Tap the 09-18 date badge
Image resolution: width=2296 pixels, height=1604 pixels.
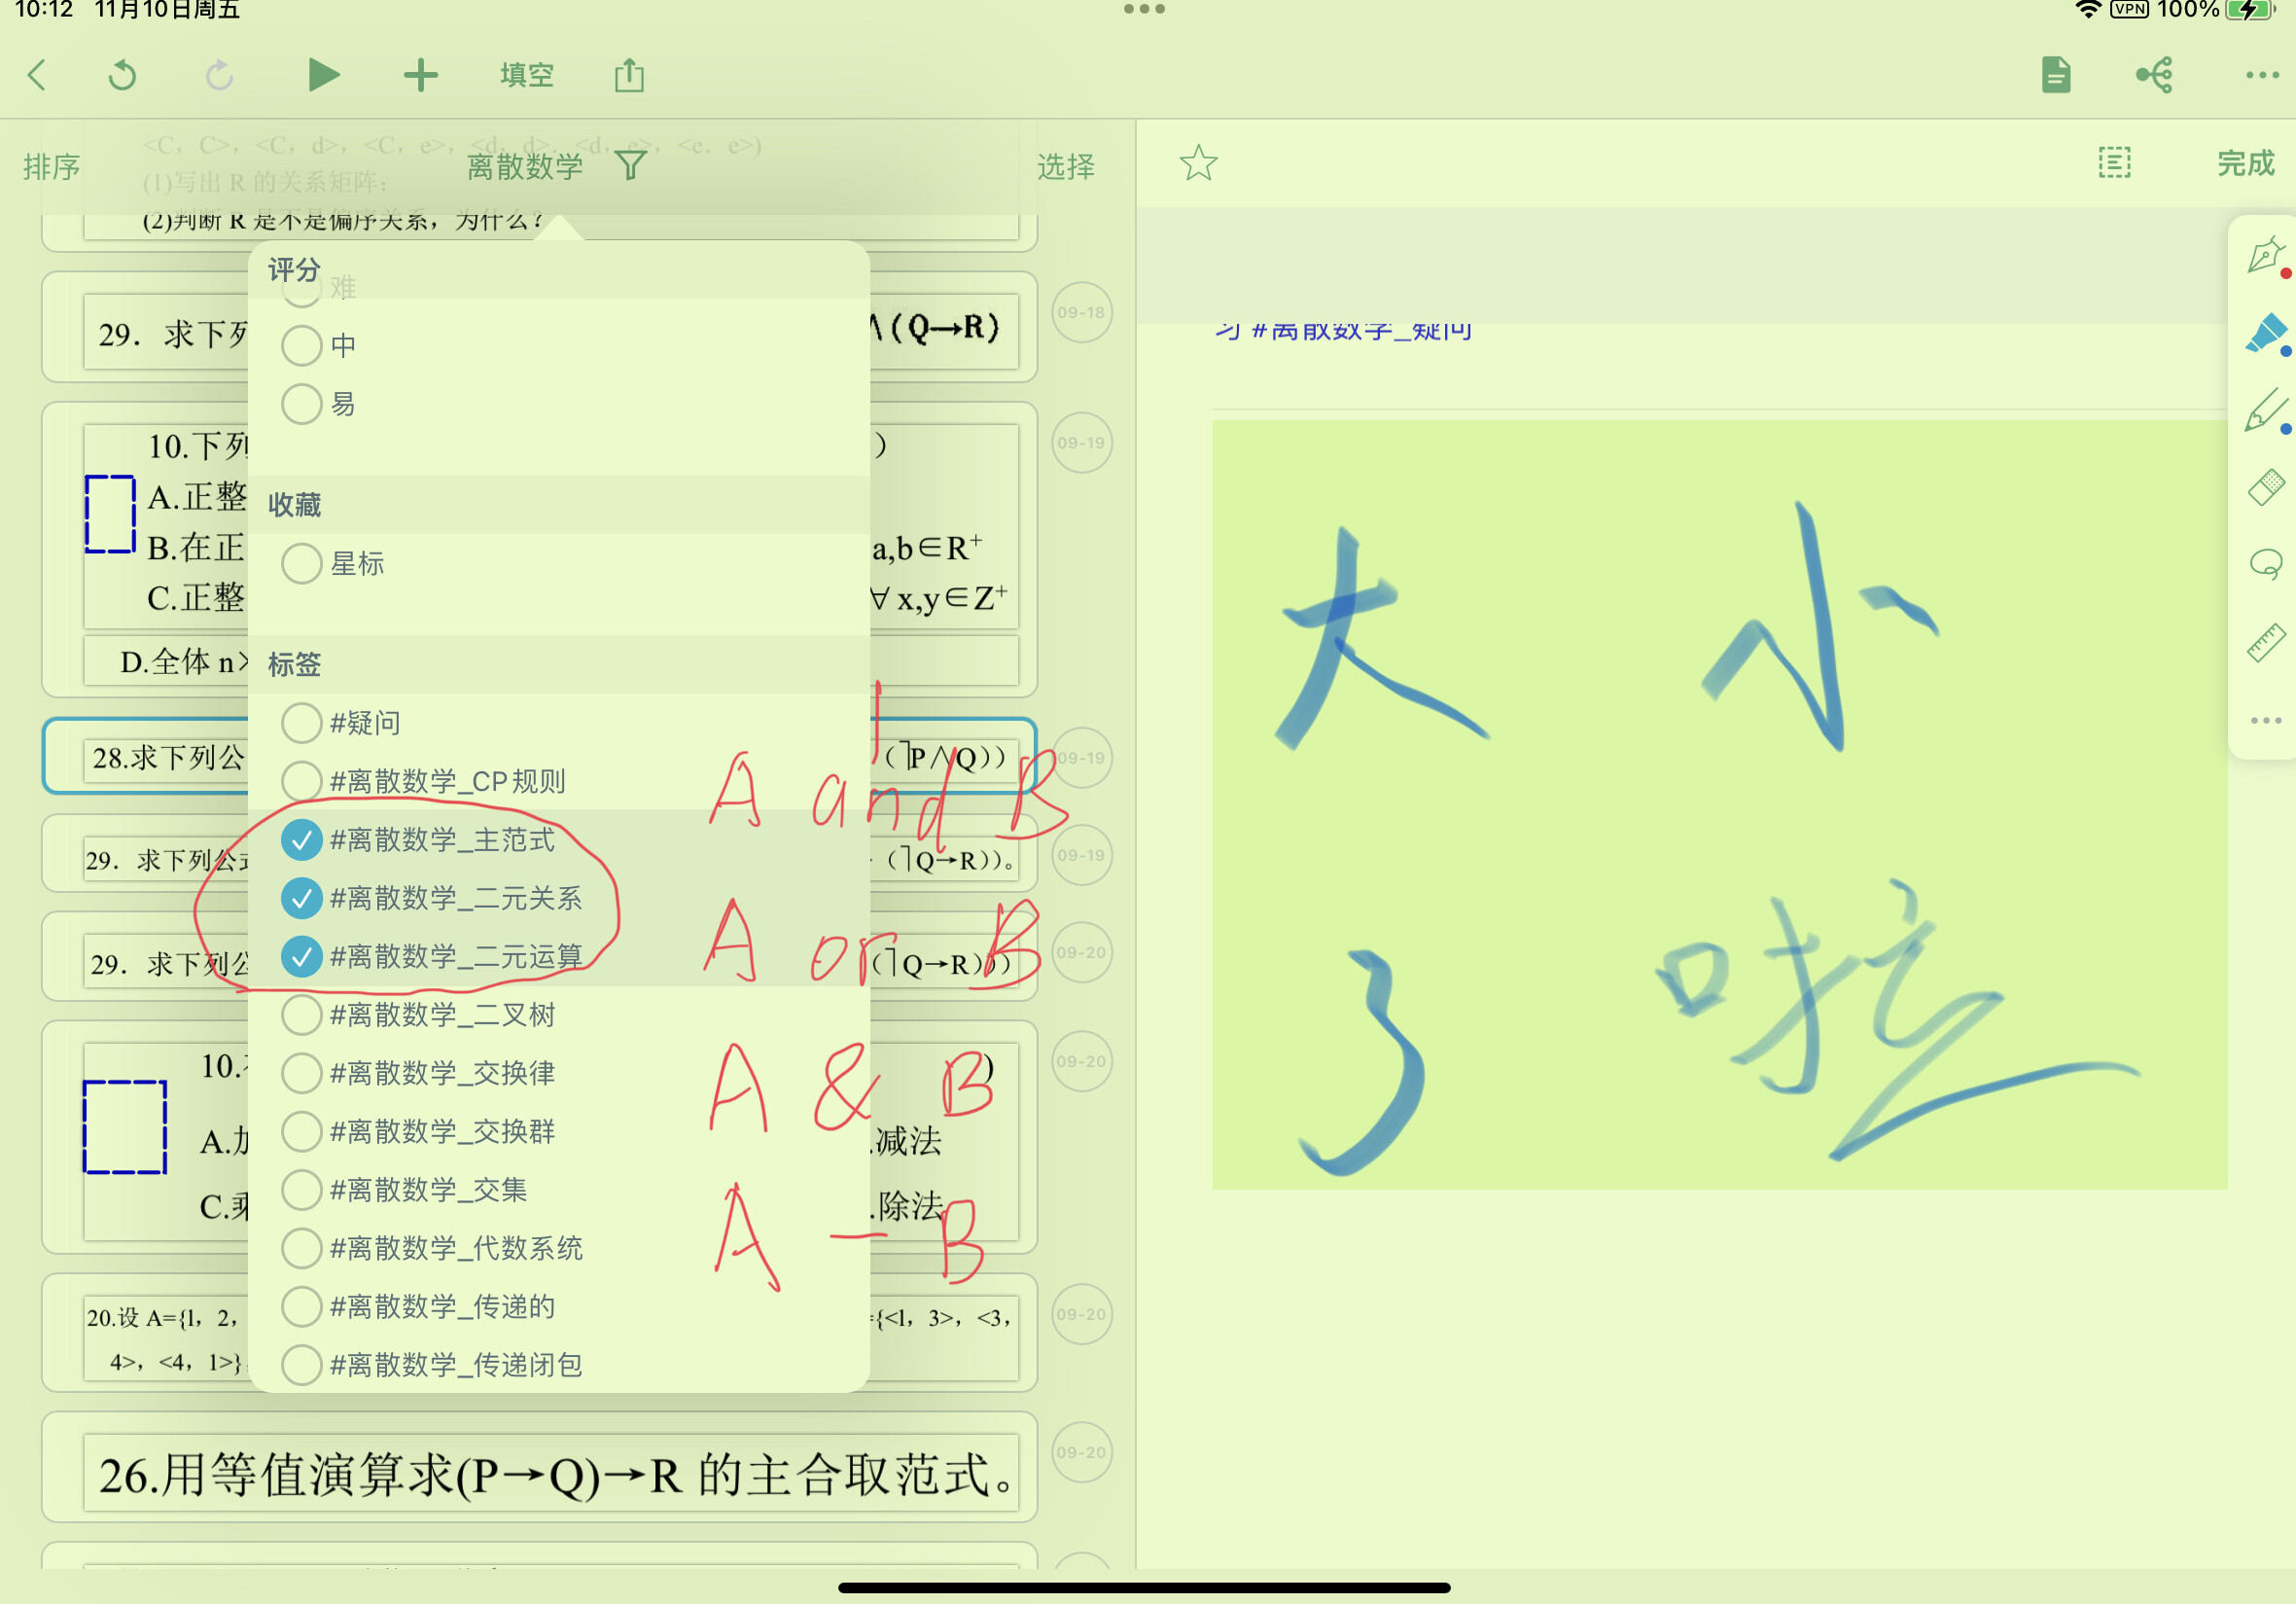1081,312
